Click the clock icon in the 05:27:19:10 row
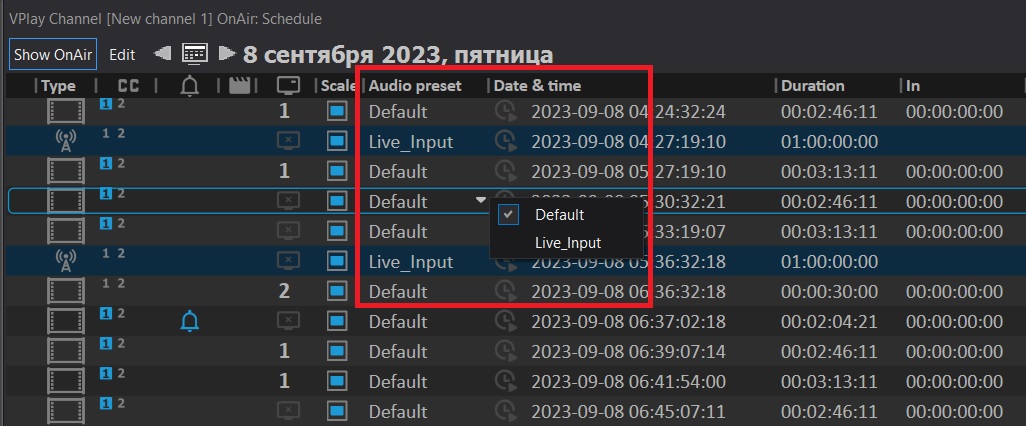1026x426 pixels. (x=505, y=171)
